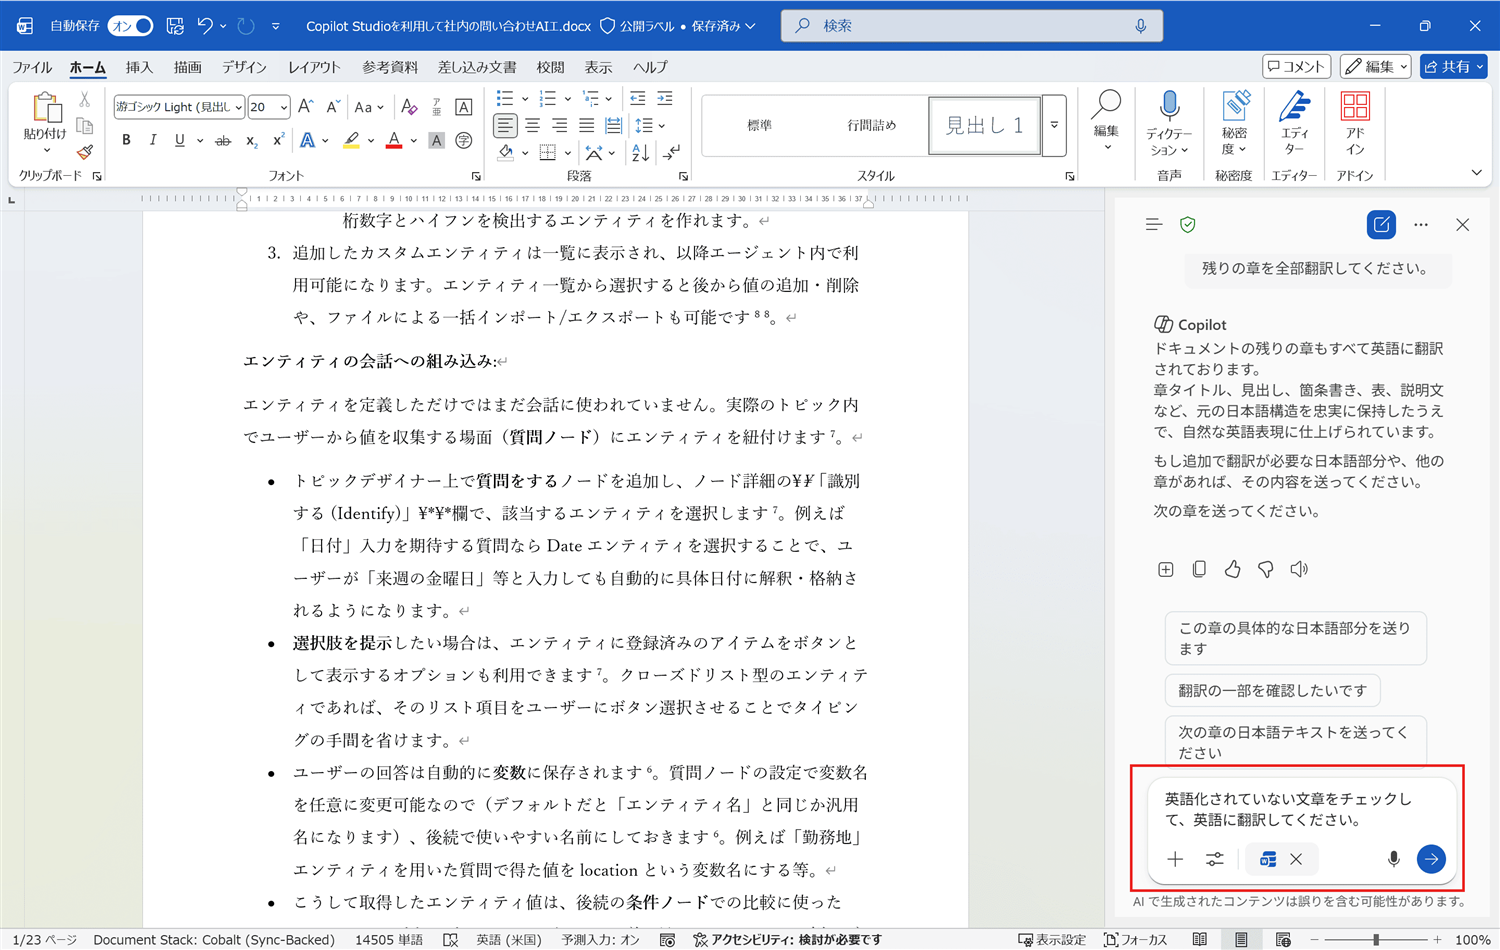Undo the last action in the title bar
The width and height of the screenshot is (1500, 950).
pos(204,25)
